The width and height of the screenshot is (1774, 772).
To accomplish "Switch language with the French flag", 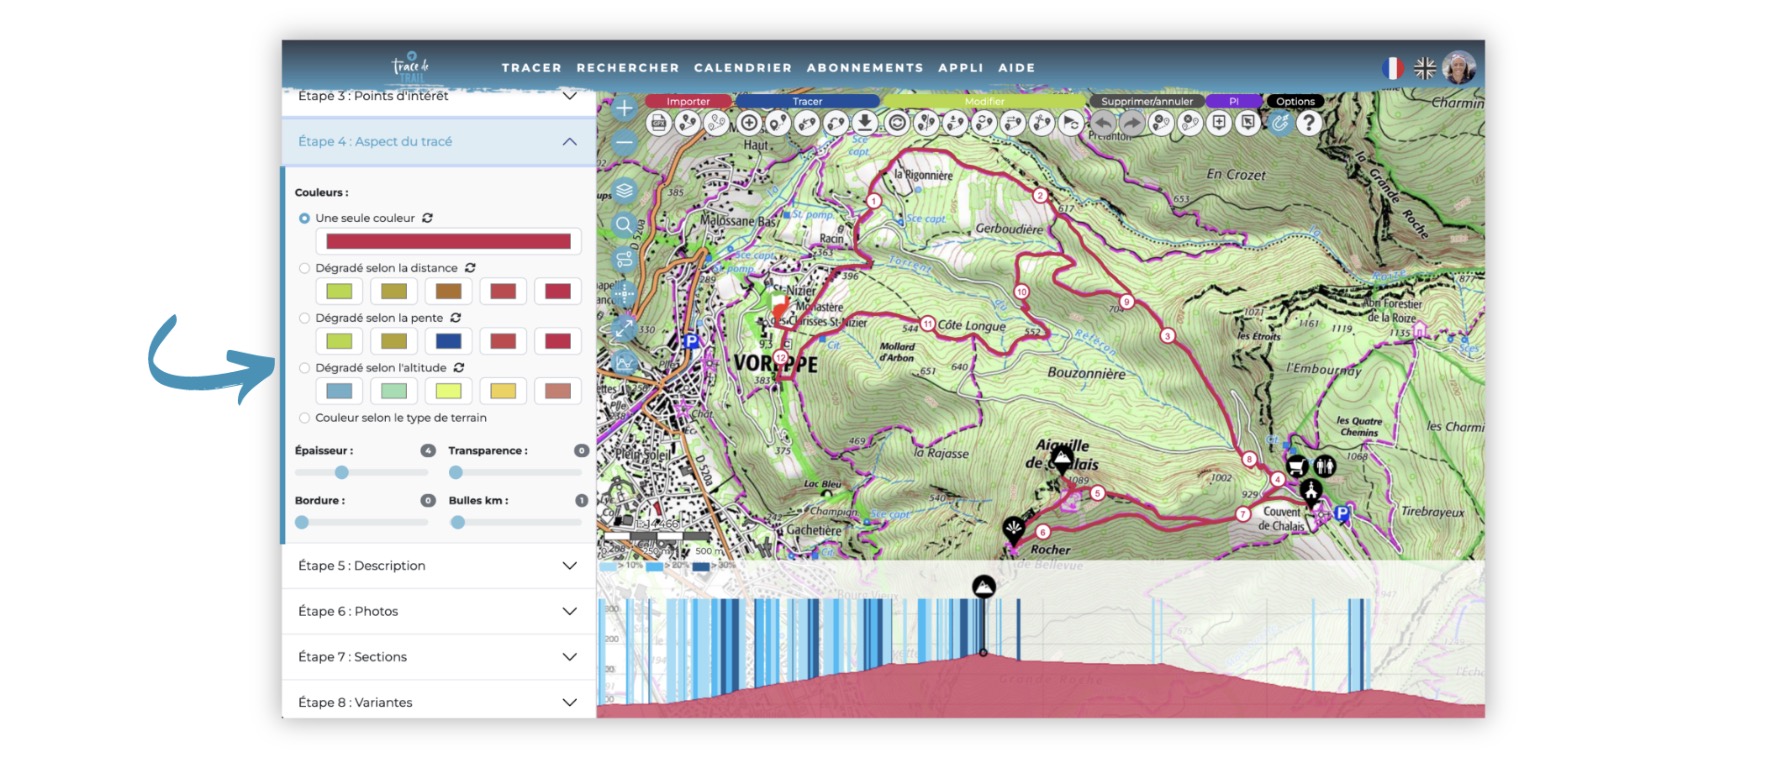I will point(1392,68).
